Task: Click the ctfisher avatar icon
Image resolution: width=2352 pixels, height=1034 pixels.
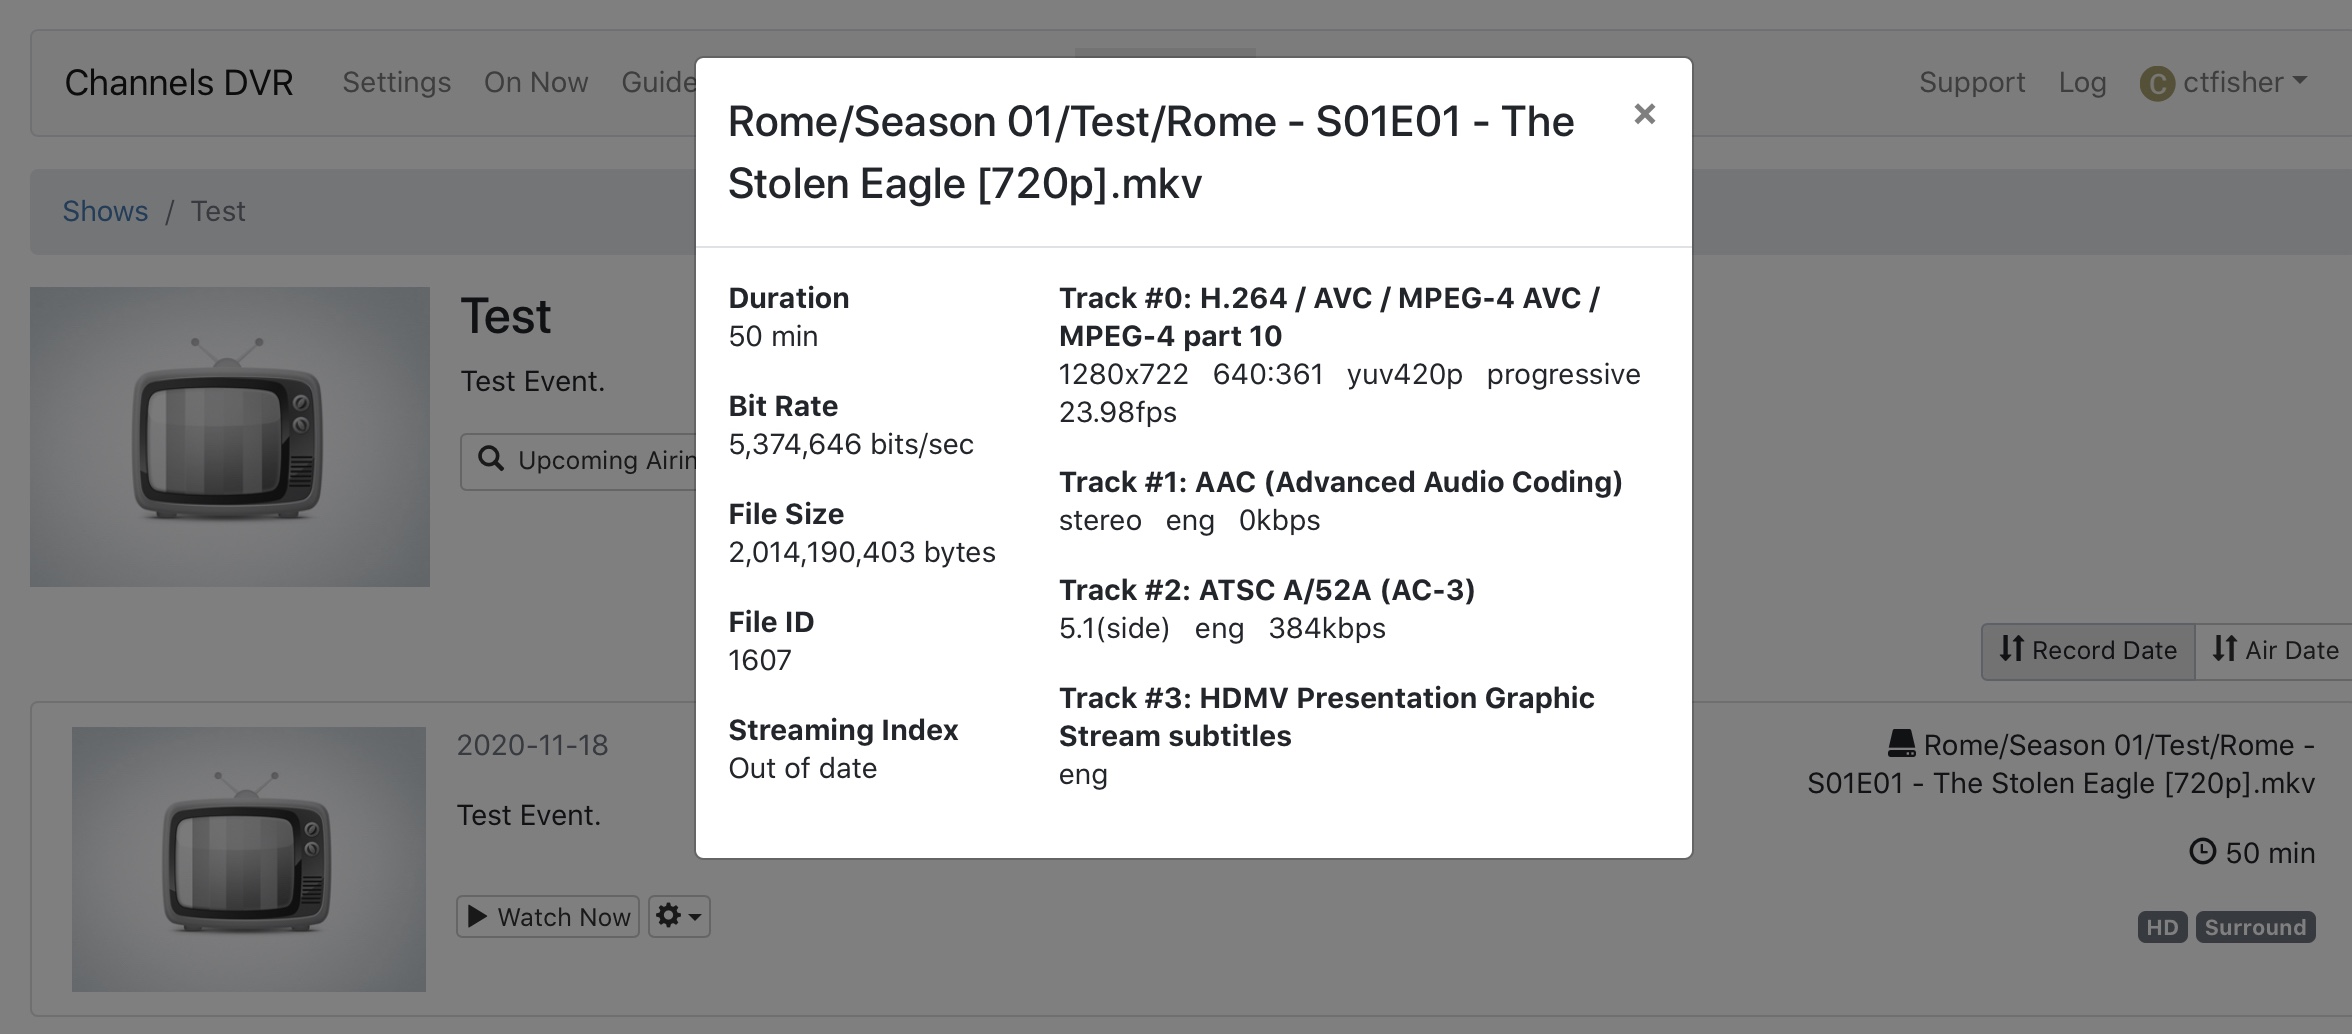Action: coord(2156,84)
